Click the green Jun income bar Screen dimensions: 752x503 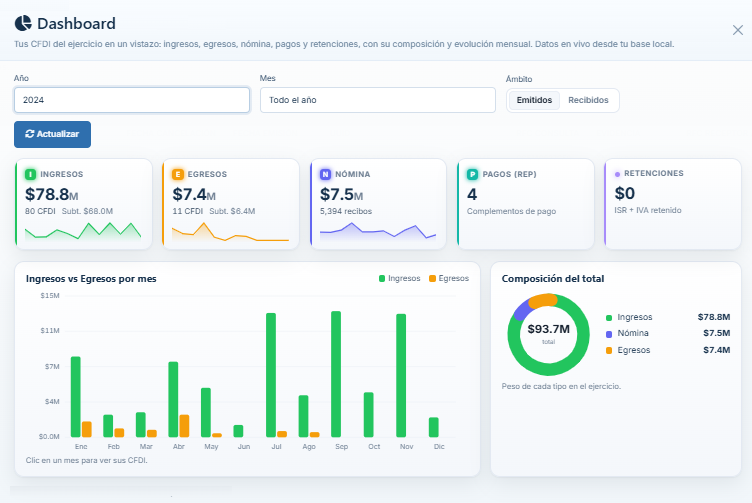point(238,431)
